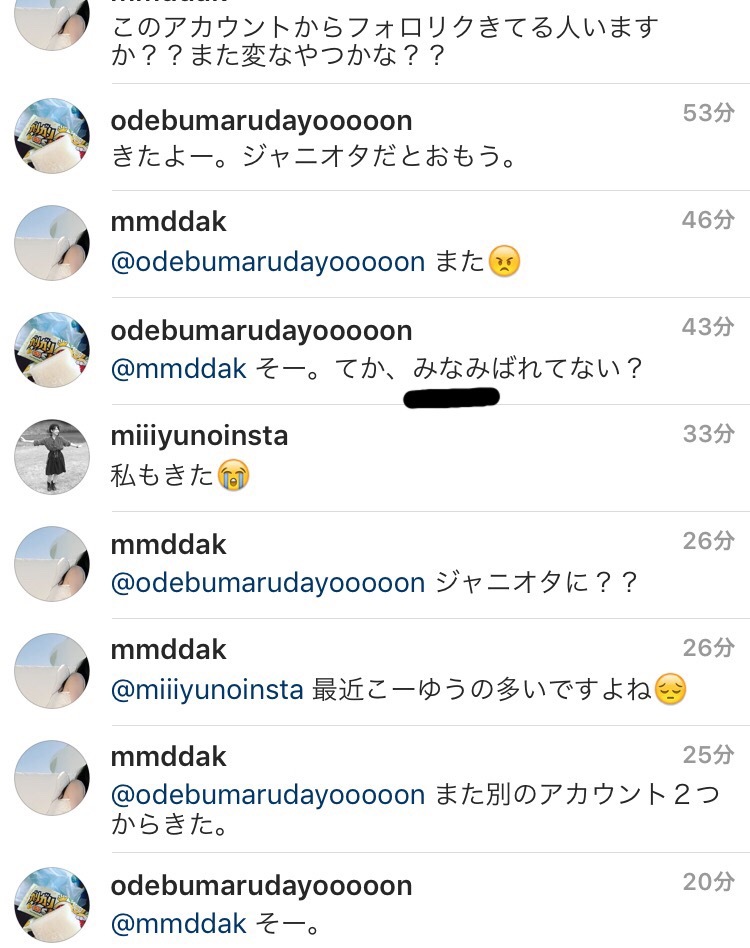Open @mmddak mention in 43分 comment
The width and height of the screenshot is (750, 948).
point(179,369)
